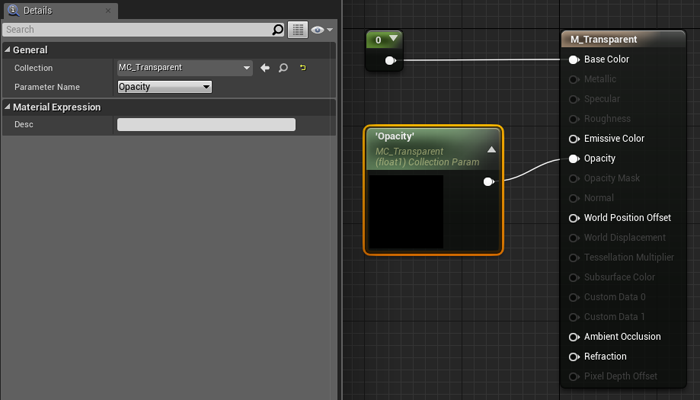This screenshot has width=700, height=400.
Task: Click the Desc text field
Action: [x=206, y=125]
